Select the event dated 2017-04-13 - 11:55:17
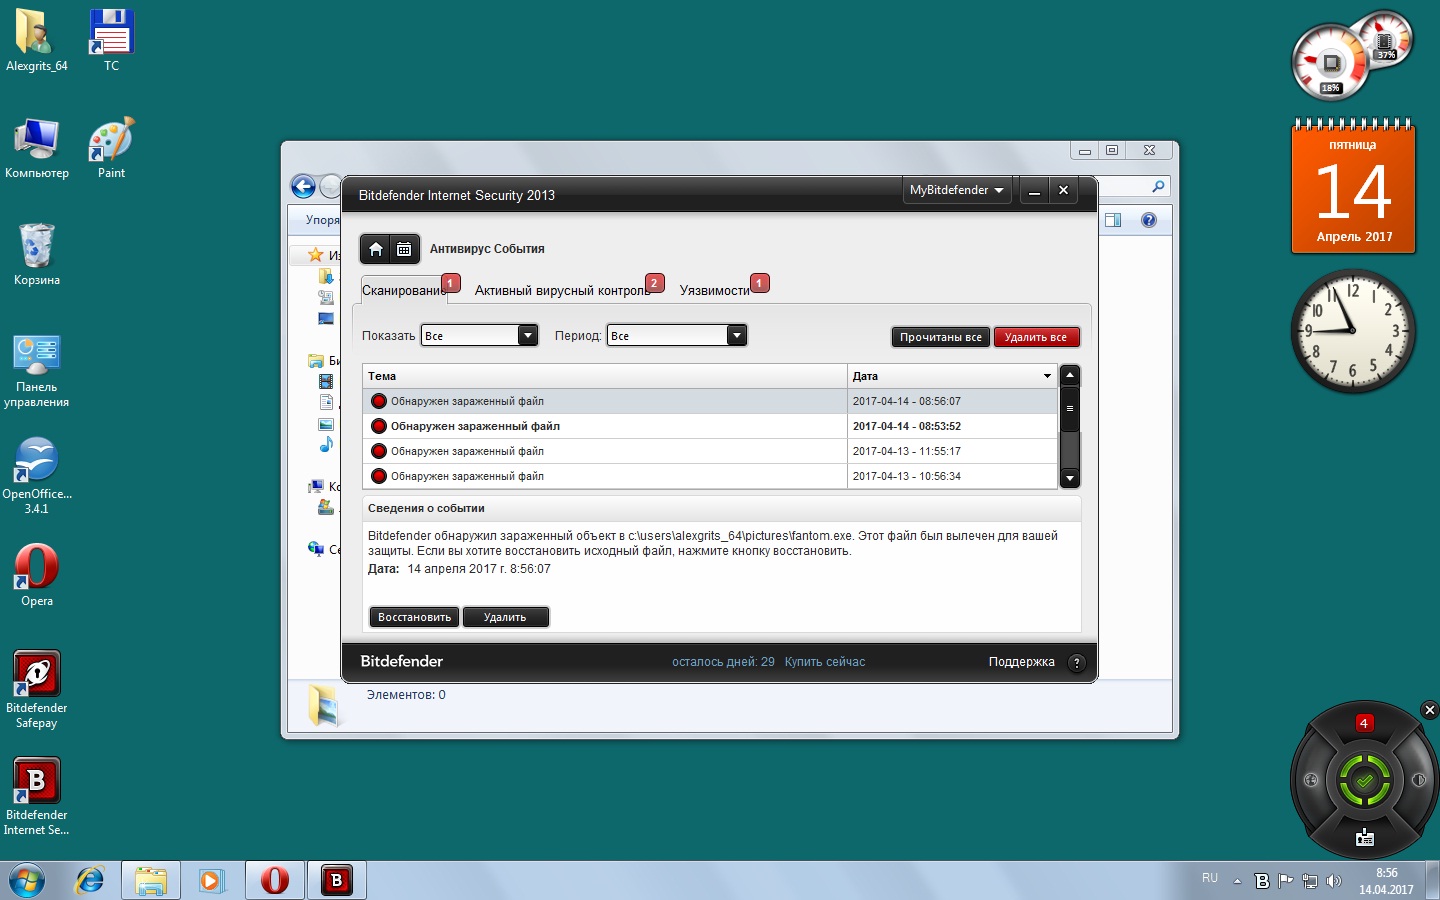Screen dimensions: 1440x900 click(x=710, y=451)
